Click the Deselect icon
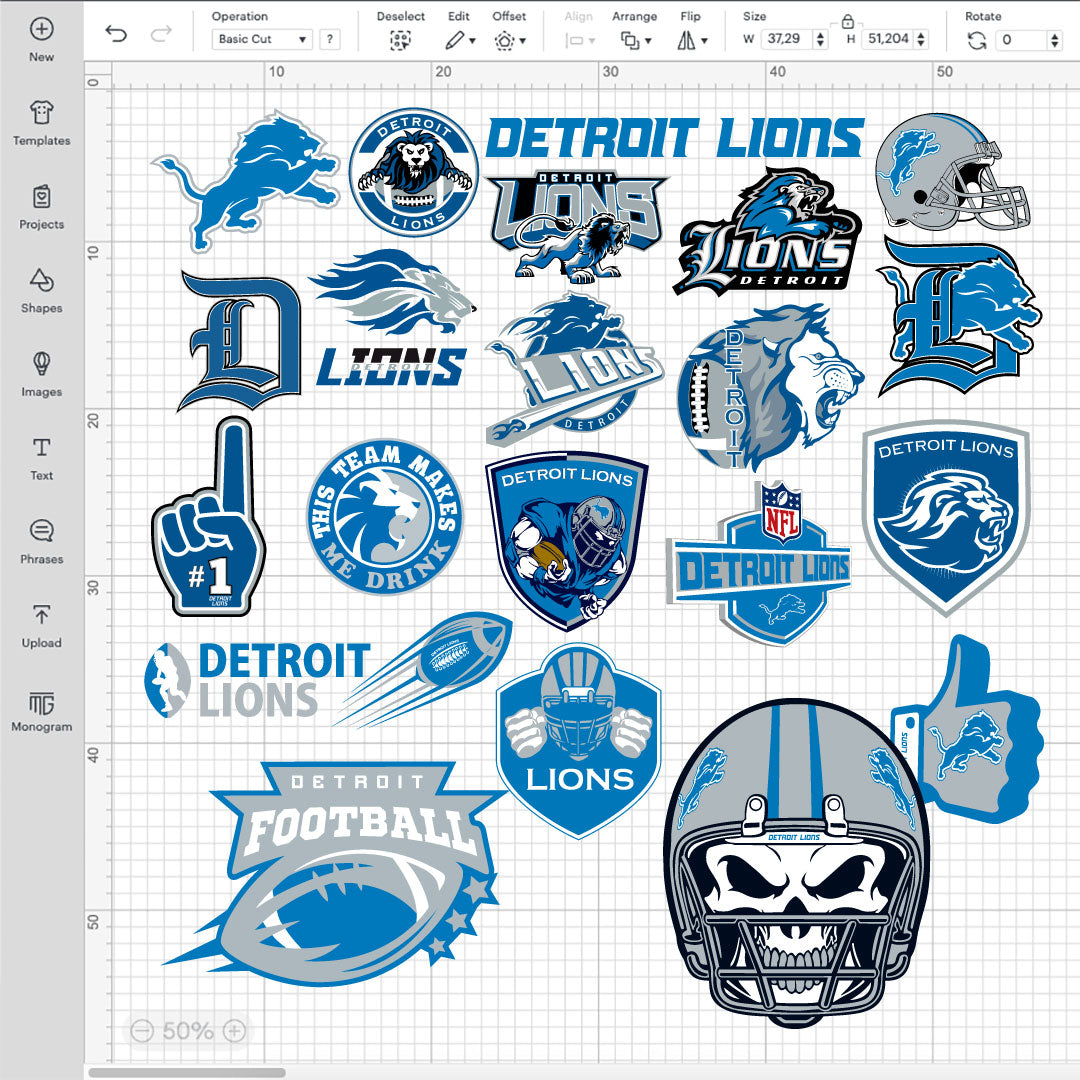Image resolution: width=1080 pixels, height=1080 pixels. click(400, 40)
